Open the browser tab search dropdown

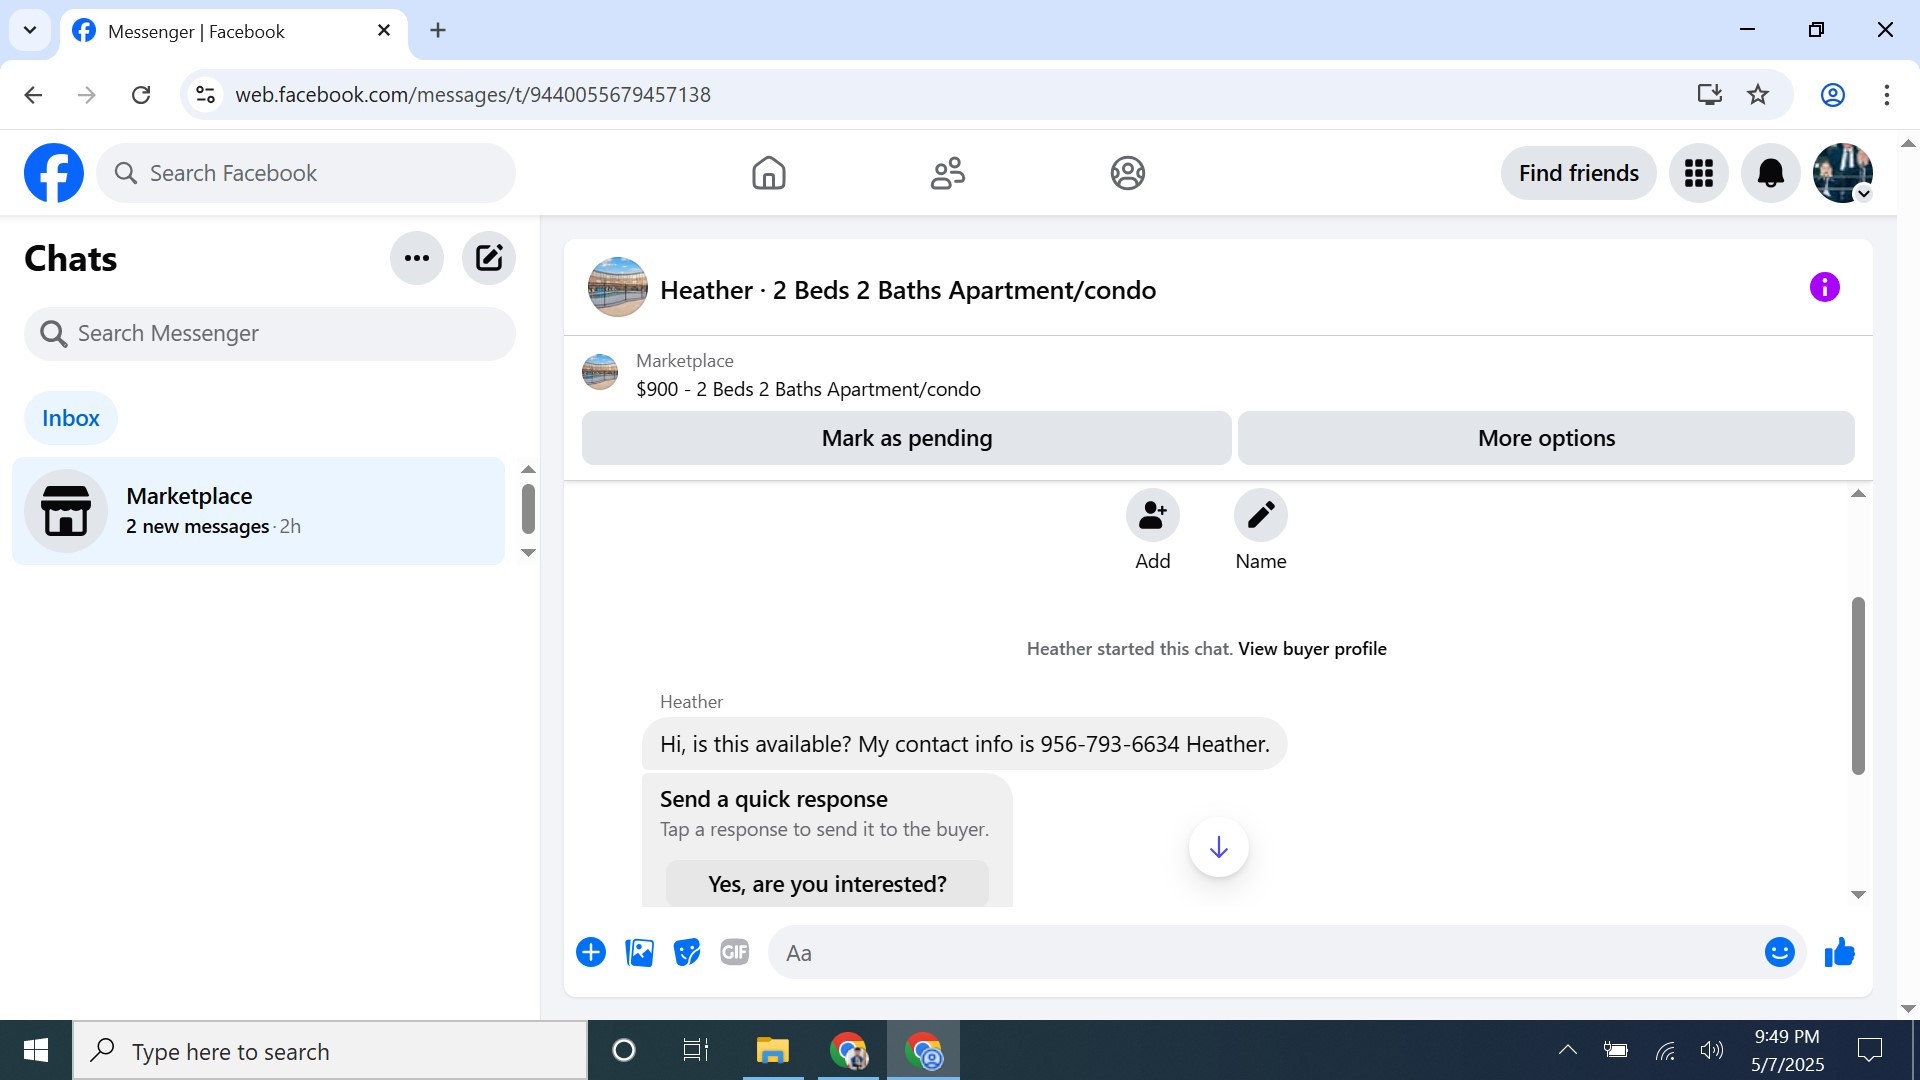tap(30, 30)
